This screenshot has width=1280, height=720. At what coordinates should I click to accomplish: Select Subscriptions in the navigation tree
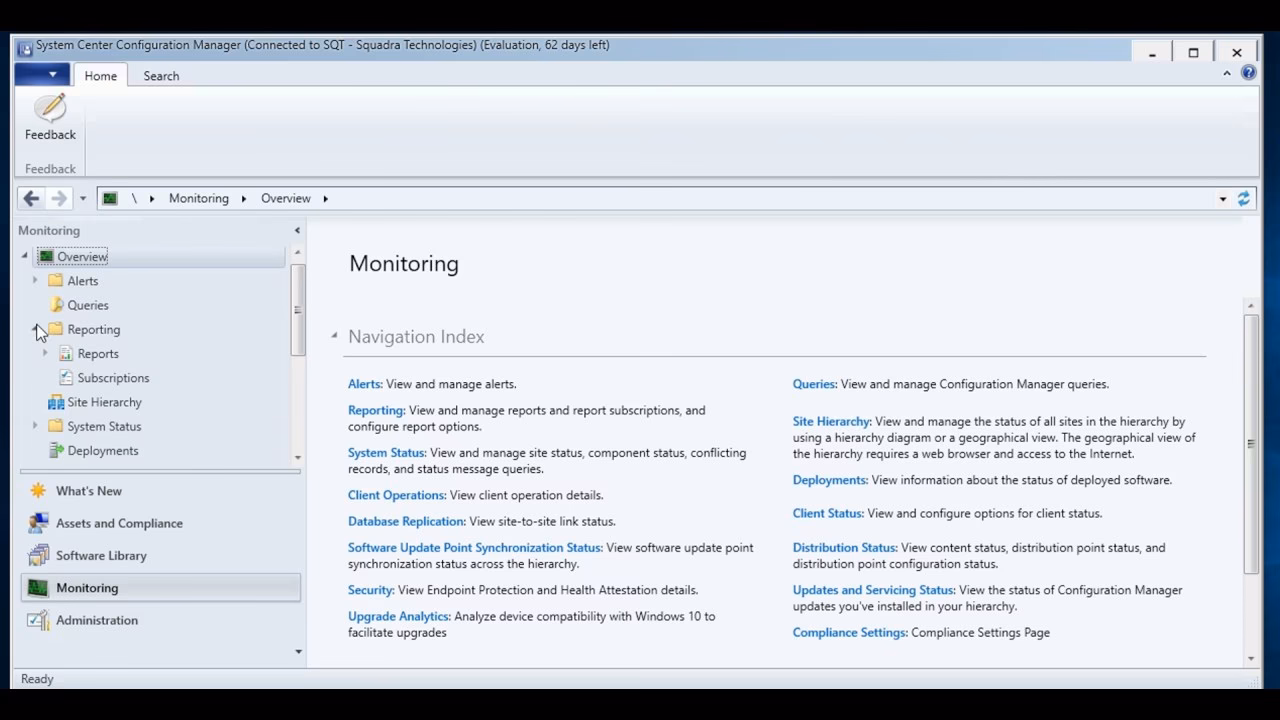(x=113, y=378)
